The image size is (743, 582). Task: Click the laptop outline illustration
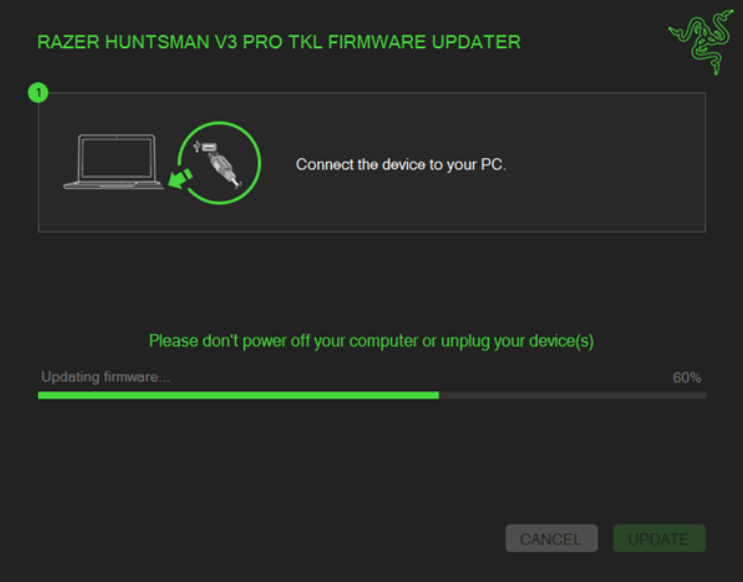(x=114, y=162)
